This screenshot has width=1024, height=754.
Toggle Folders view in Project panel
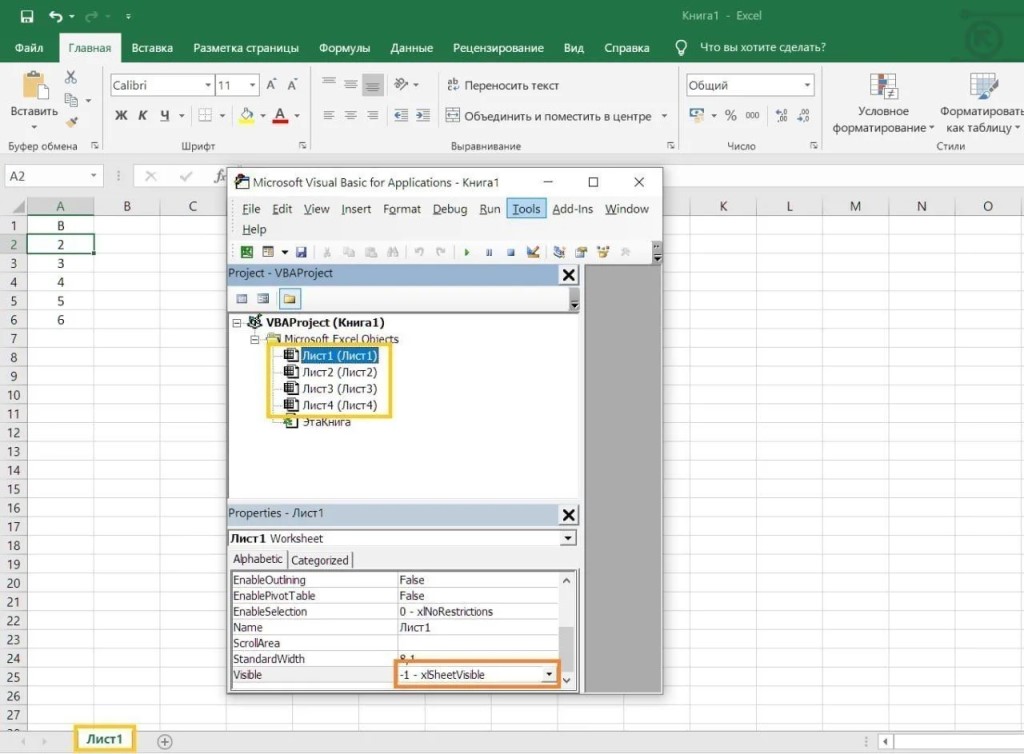[x=289, y=298]
